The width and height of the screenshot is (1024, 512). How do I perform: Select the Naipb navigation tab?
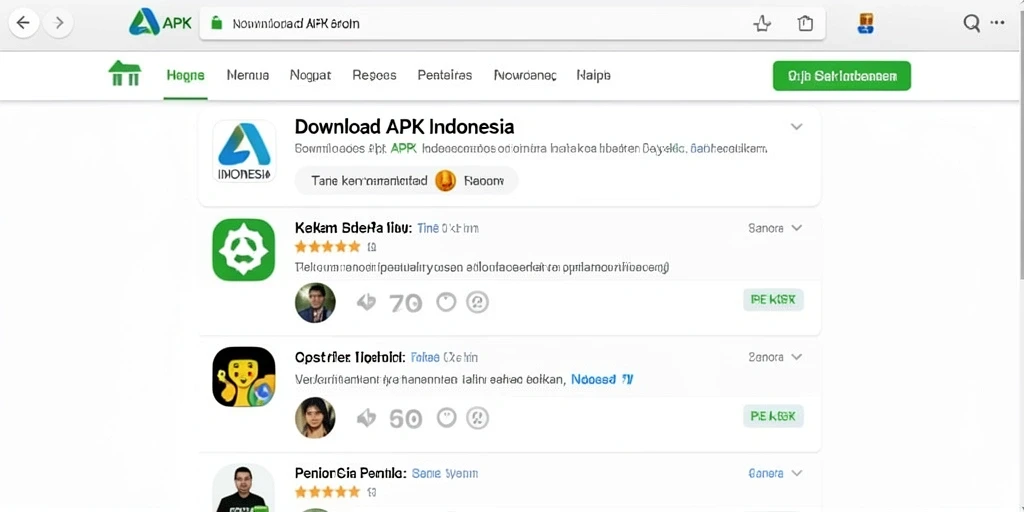[x=594, y=75]
